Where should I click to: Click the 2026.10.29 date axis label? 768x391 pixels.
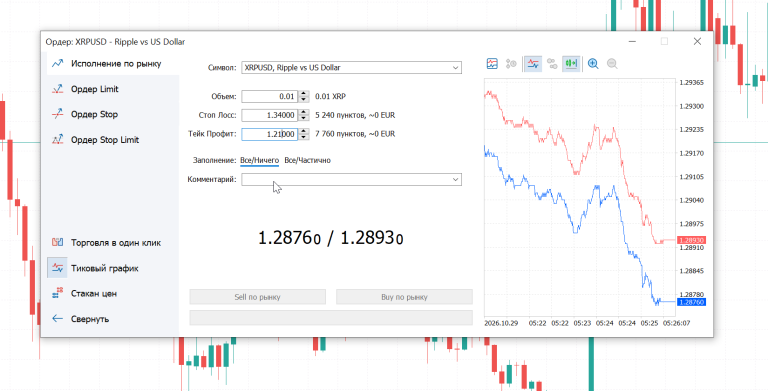[x=501, y=323]
